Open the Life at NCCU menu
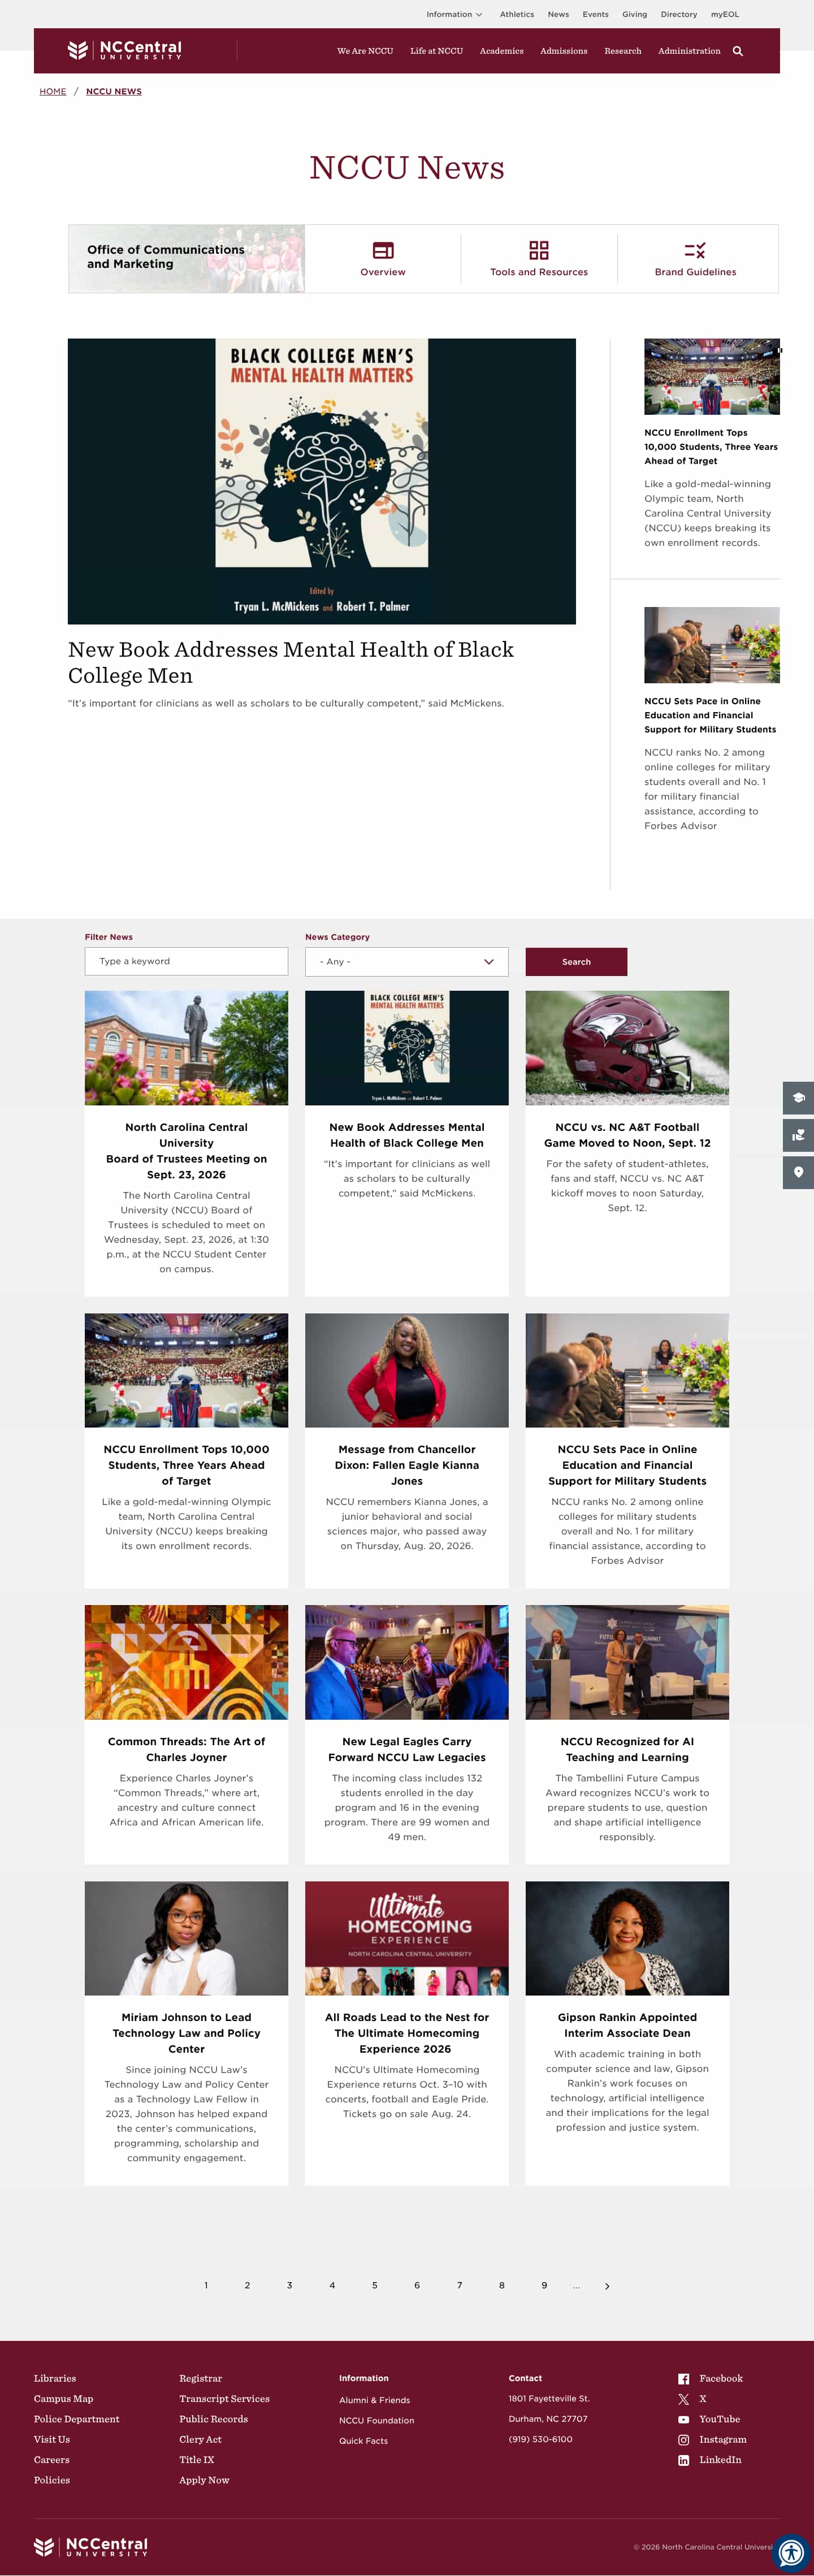814x2576 pixels. [x=436, y=51]
